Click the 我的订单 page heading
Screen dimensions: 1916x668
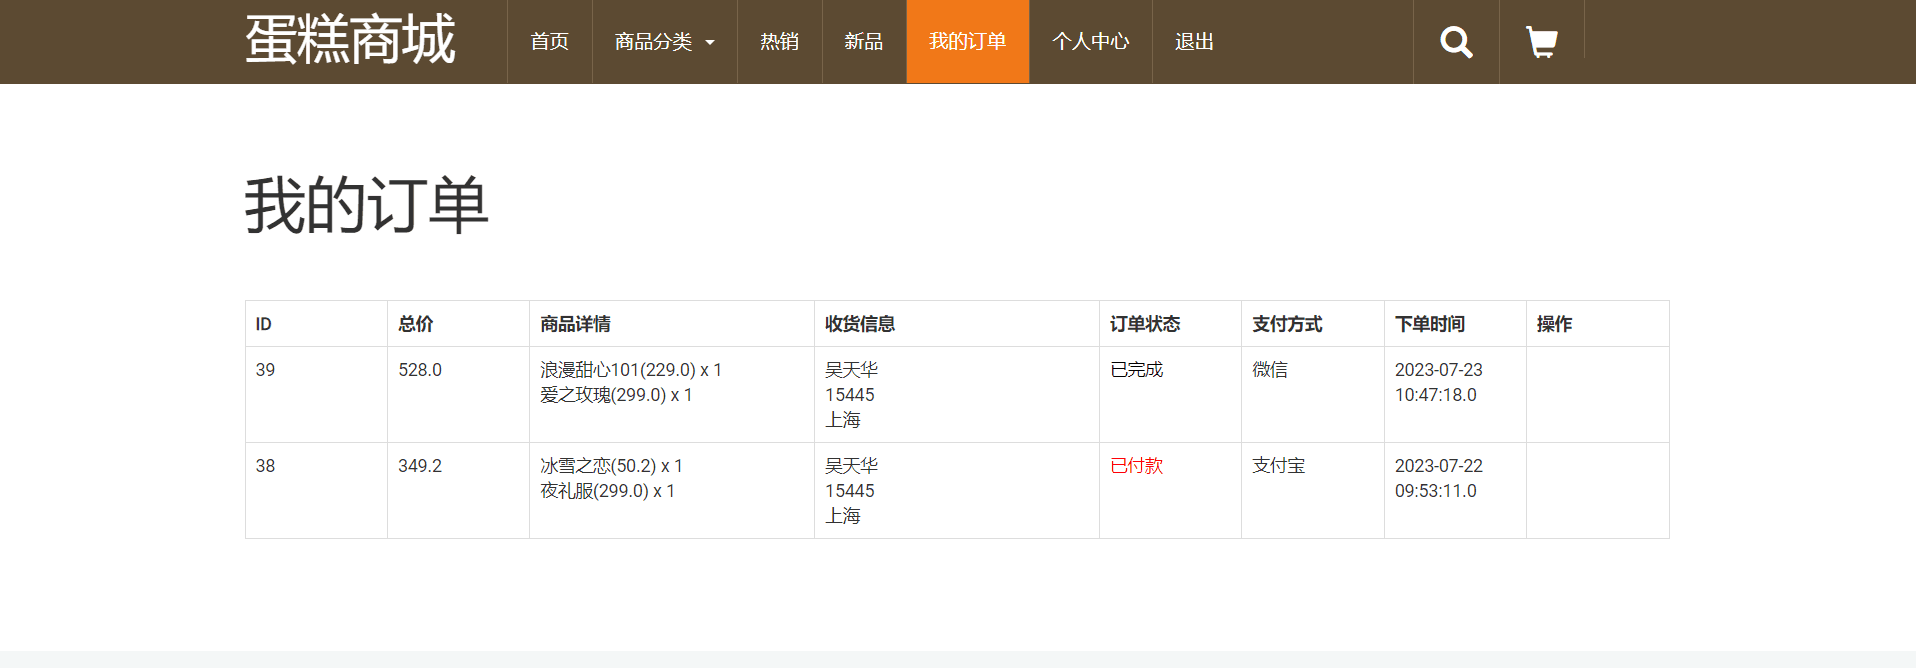[367, 206]
